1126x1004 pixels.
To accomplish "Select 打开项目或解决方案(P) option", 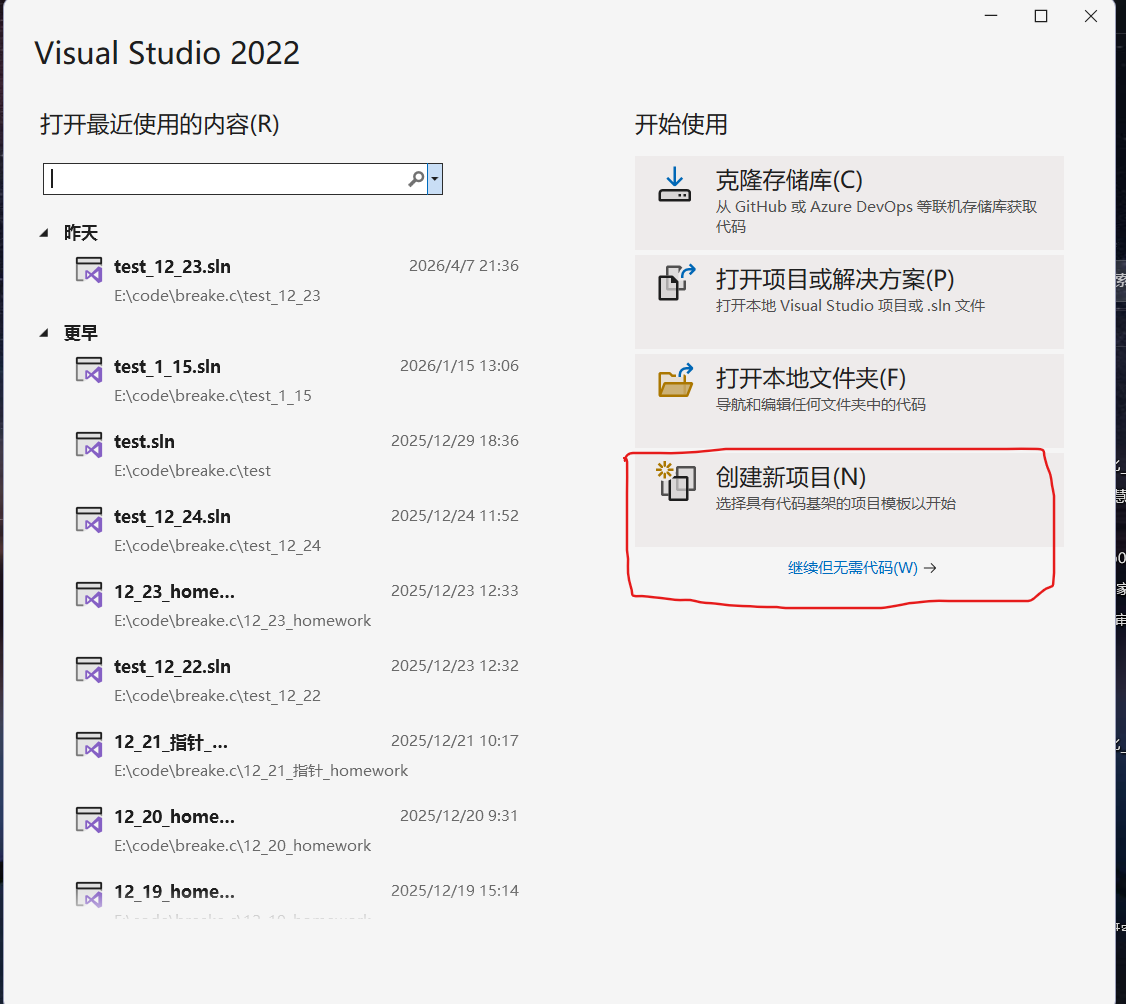I will 849,302.
